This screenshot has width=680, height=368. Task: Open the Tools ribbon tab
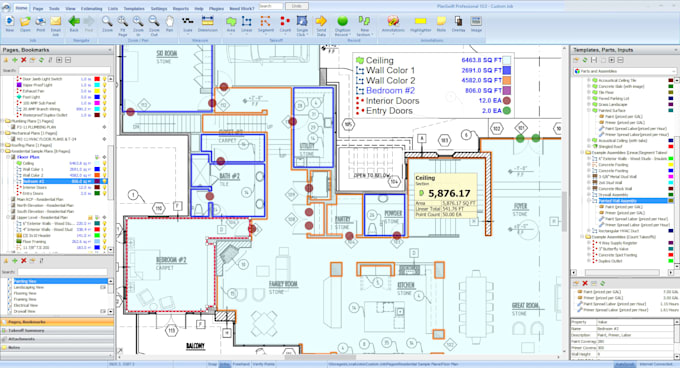tap(54, 9)
